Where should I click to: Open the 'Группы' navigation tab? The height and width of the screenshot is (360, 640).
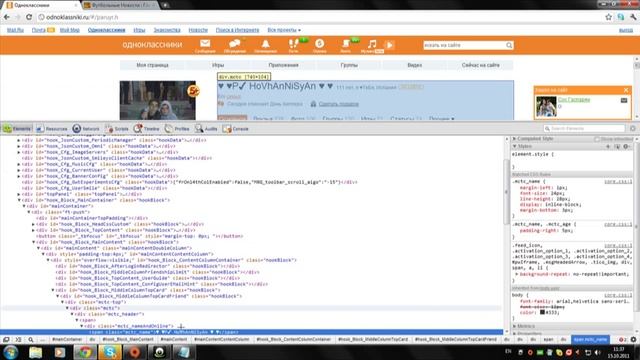coord(349,65)
